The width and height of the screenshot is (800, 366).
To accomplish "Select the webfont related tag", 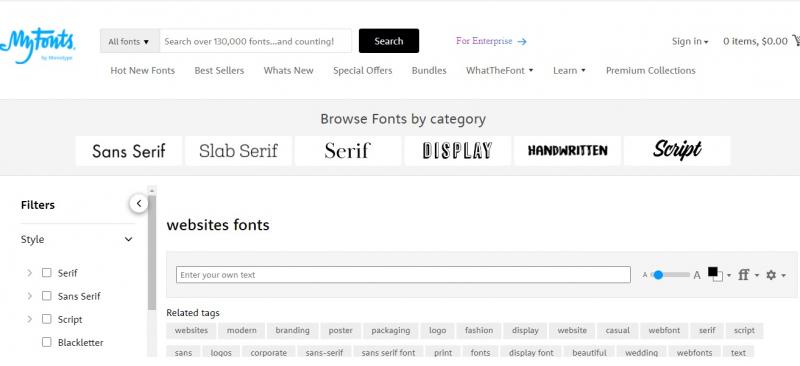I will (664, 330).
